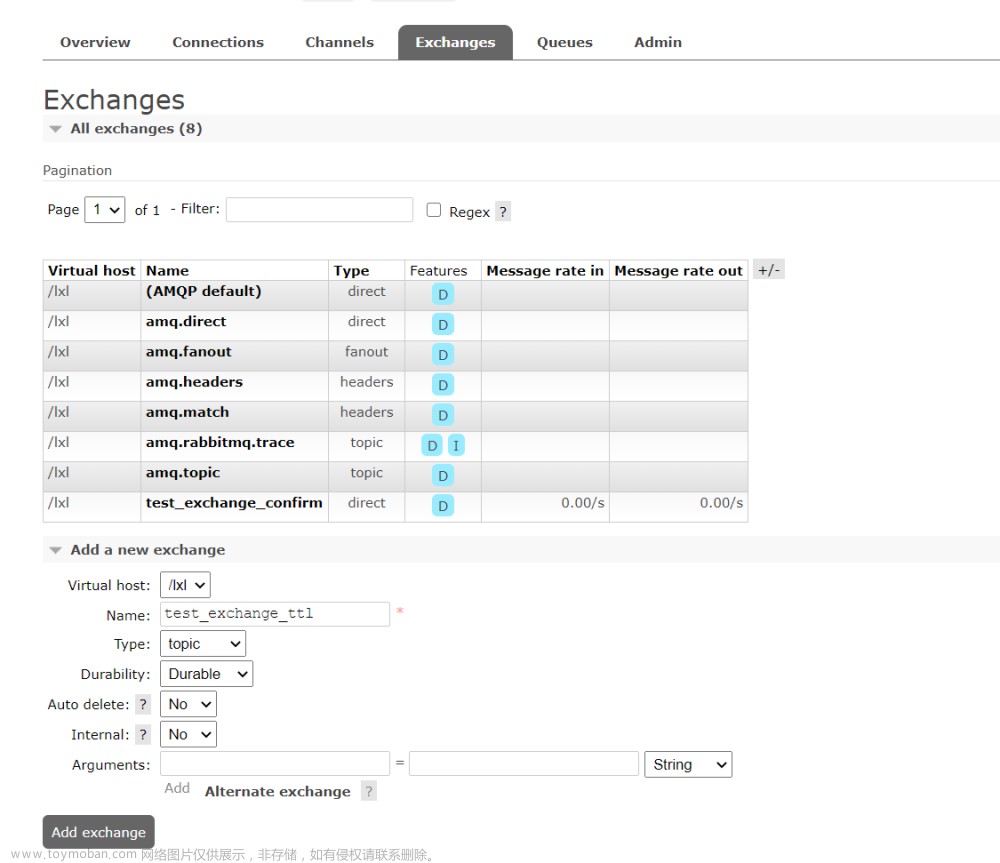Open the Durability dropdown
This screenshot has width=1000, height=863.
[207, 674]
